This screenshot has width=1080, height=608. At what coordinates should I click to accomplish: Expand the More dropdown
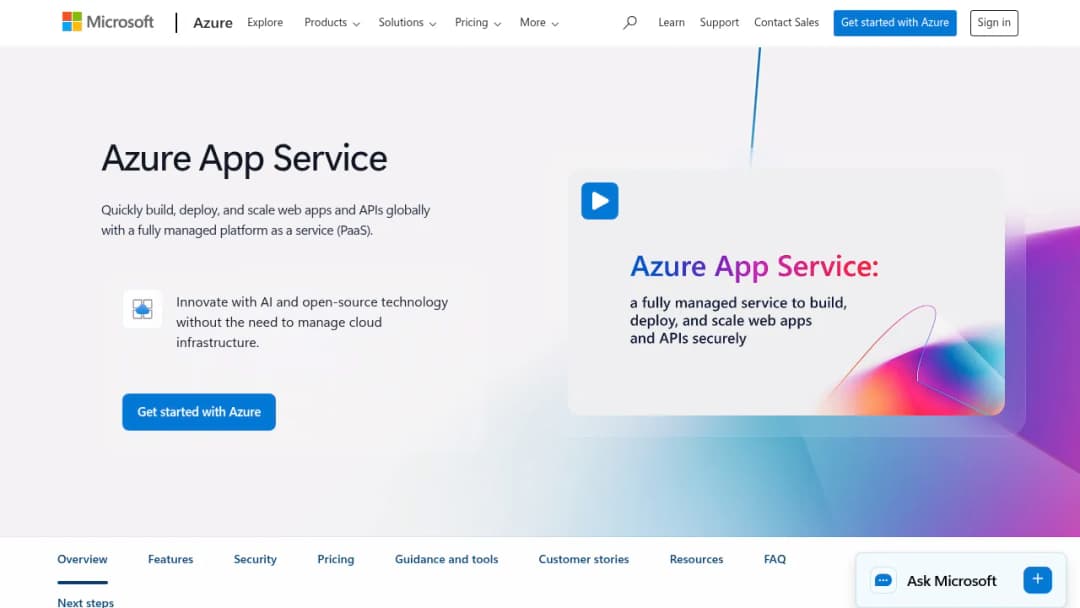click(x=539, y=23)
